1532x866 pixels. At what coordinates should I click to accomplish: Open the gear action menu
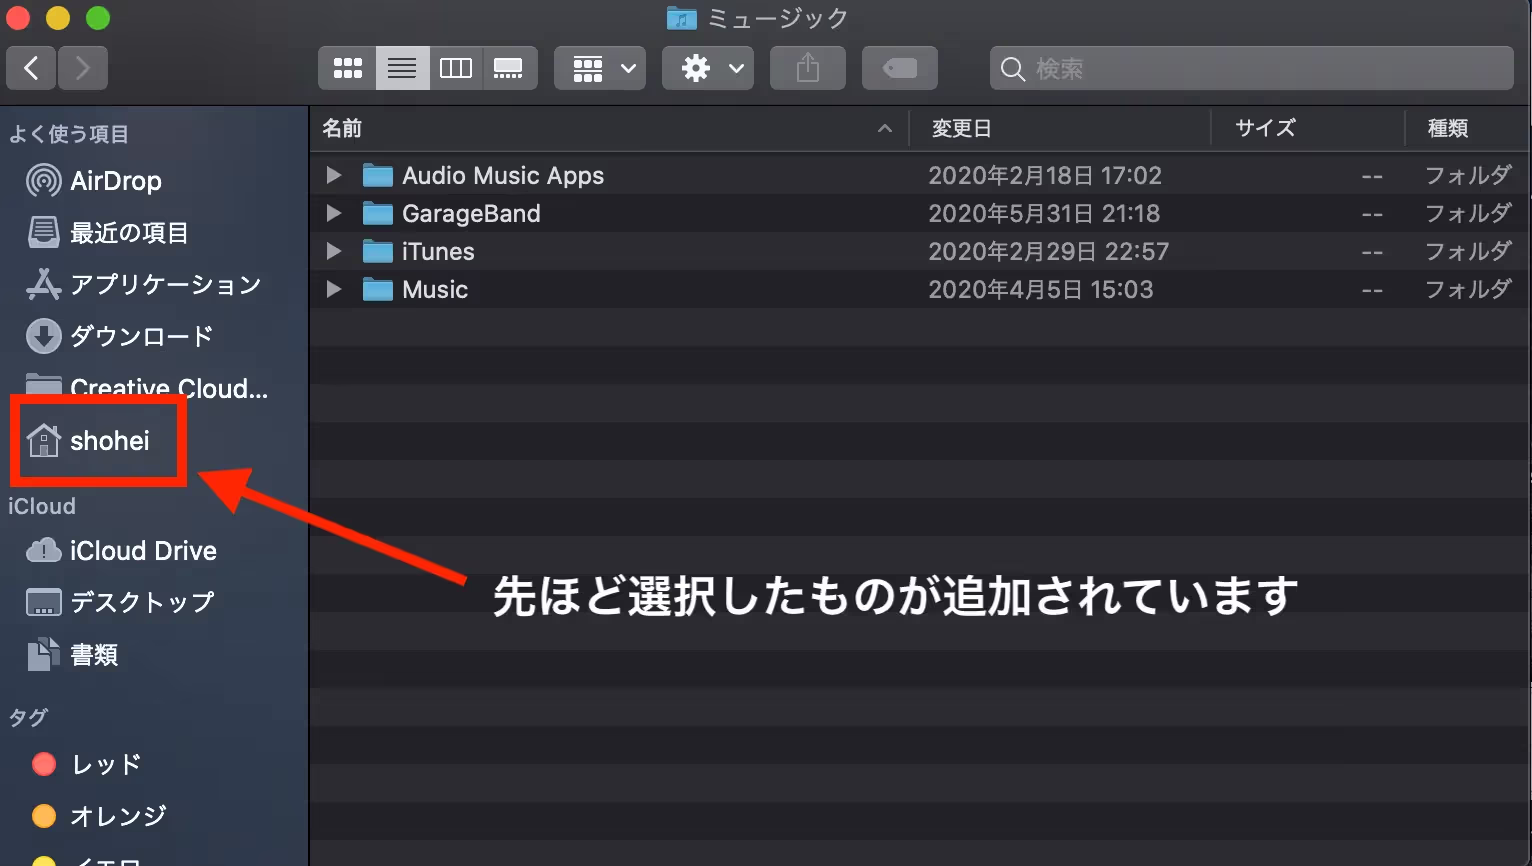tap(708, 68)
